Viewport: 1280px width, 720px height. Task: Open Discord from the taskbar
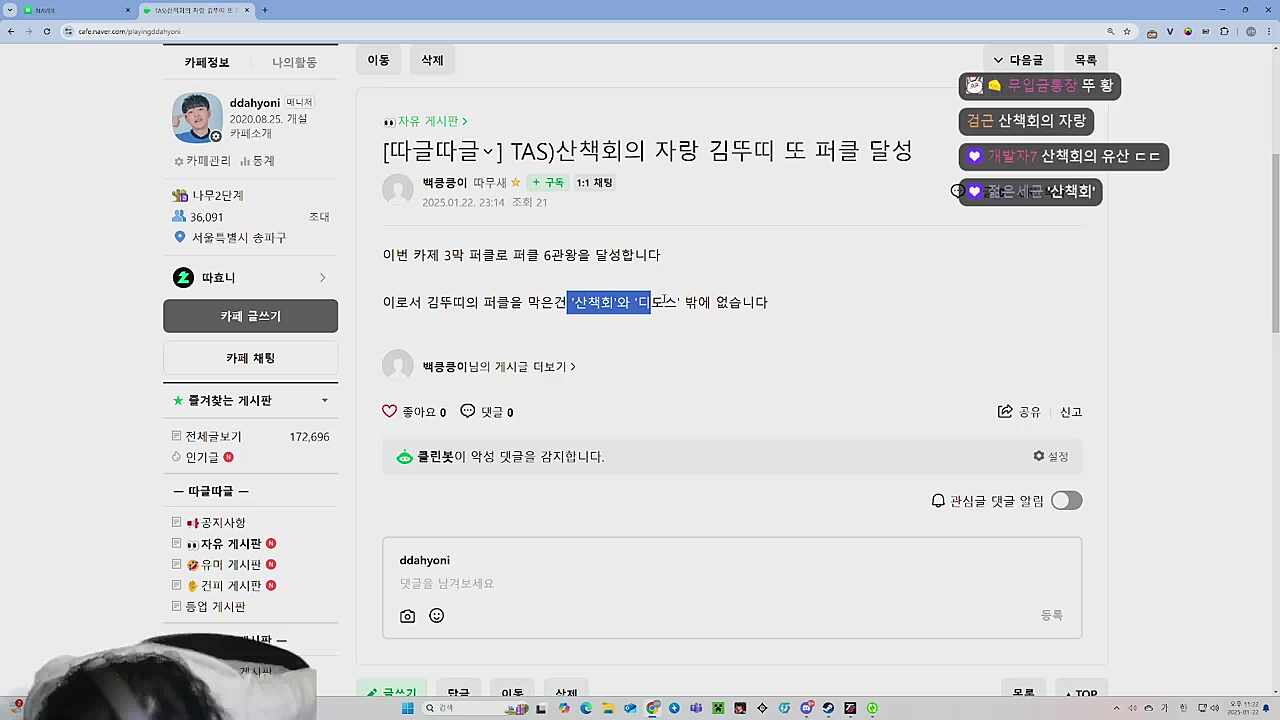click(x=806, y=708)
